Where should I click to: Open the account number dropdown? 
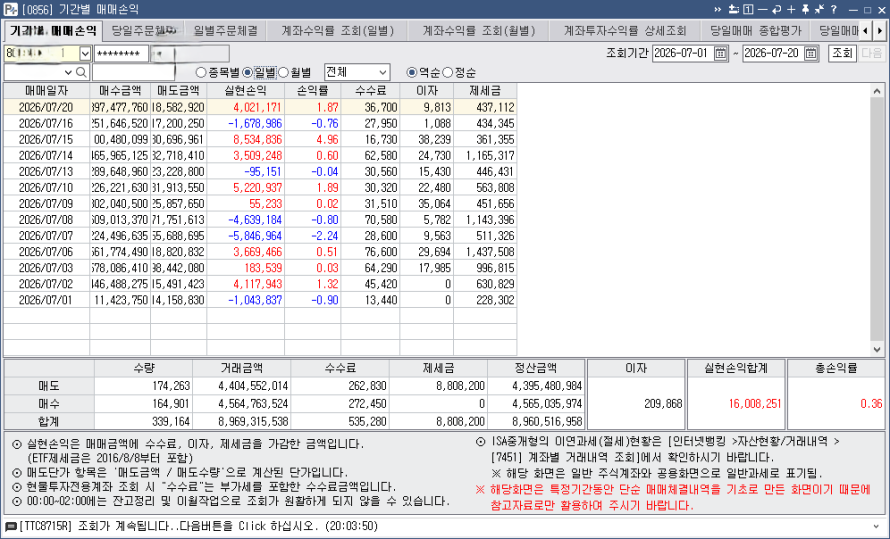(85, 54)
